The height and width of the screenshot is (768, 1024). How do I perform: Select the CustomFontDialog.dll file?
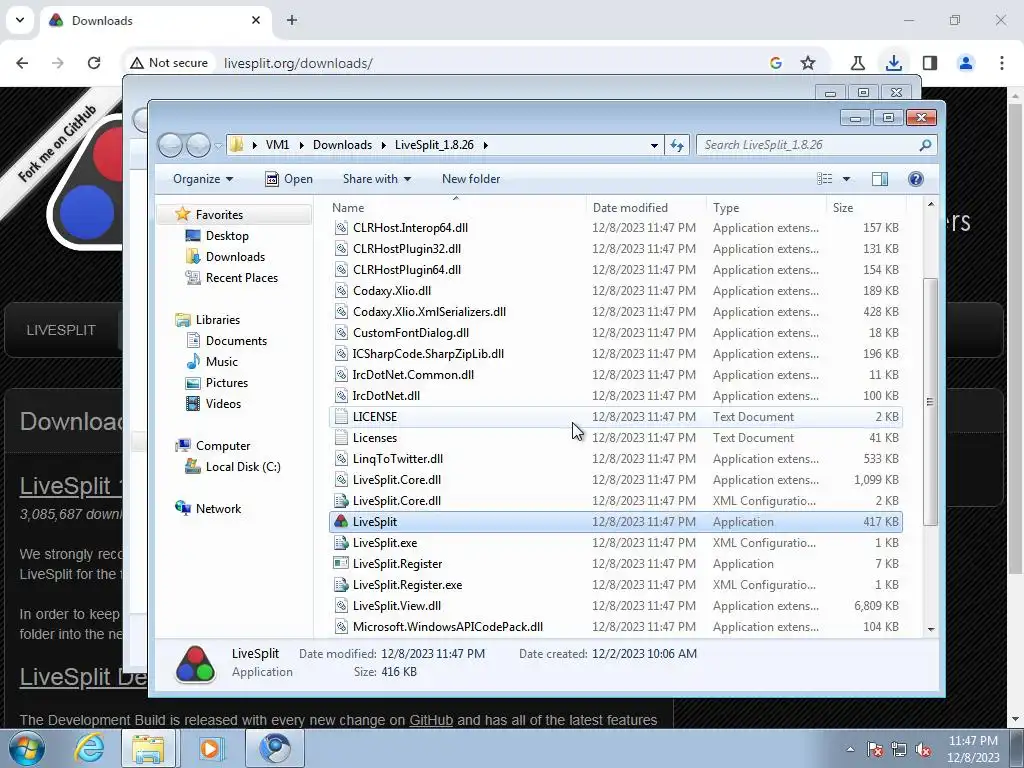pyautogui.click(x=616, y=333)
